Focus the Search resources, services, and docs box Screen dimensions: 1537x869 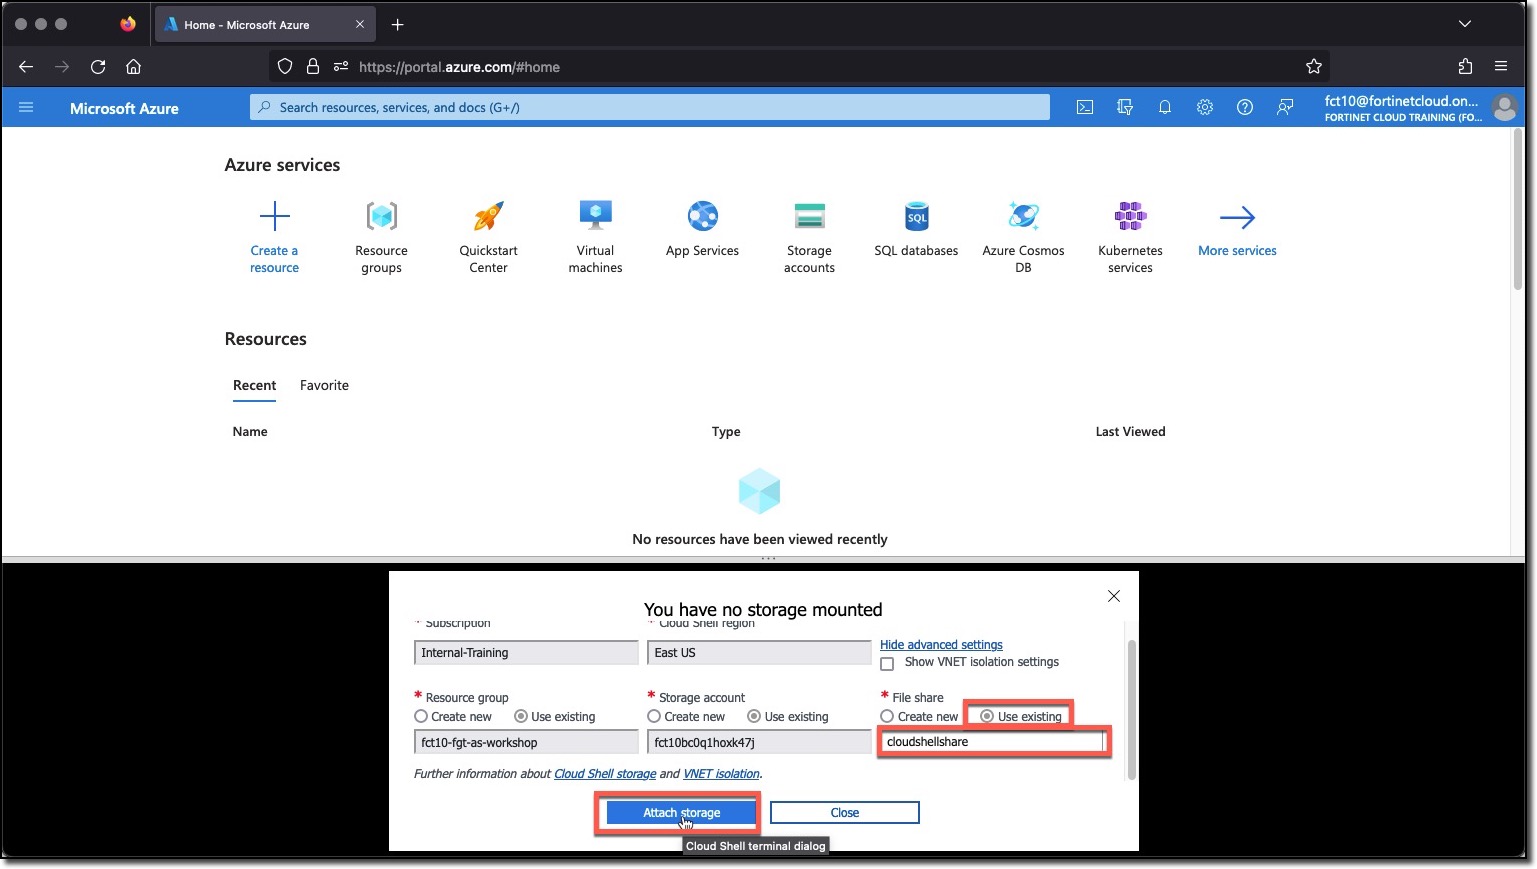tap(650, 107)
